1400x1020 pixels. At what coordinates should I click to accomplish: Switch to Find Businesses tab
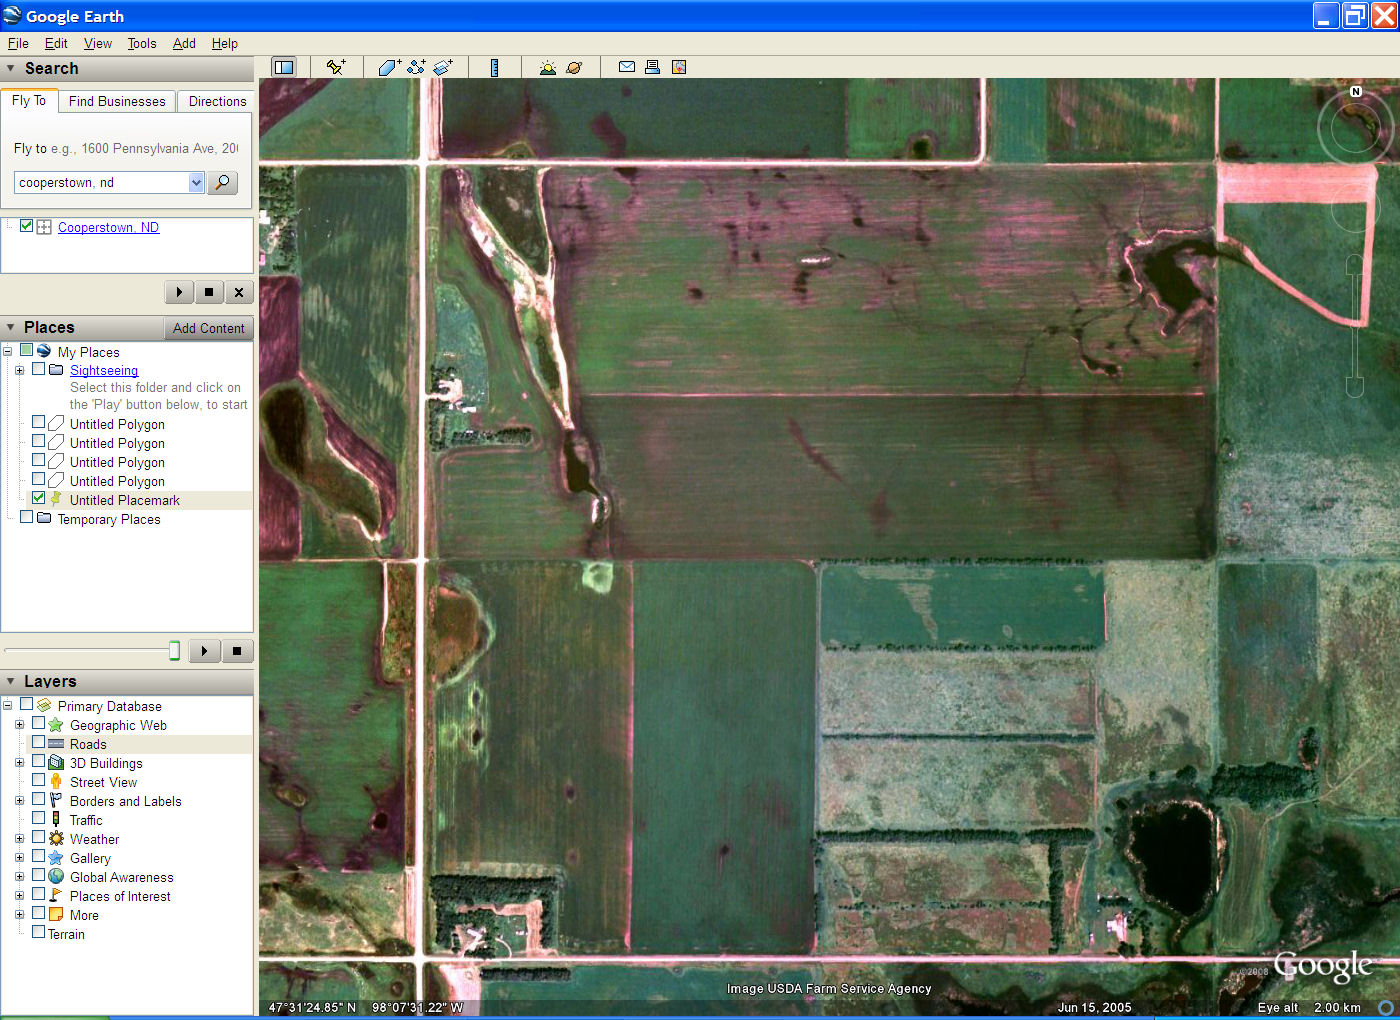pyautogui.click(x=117, y=101)
